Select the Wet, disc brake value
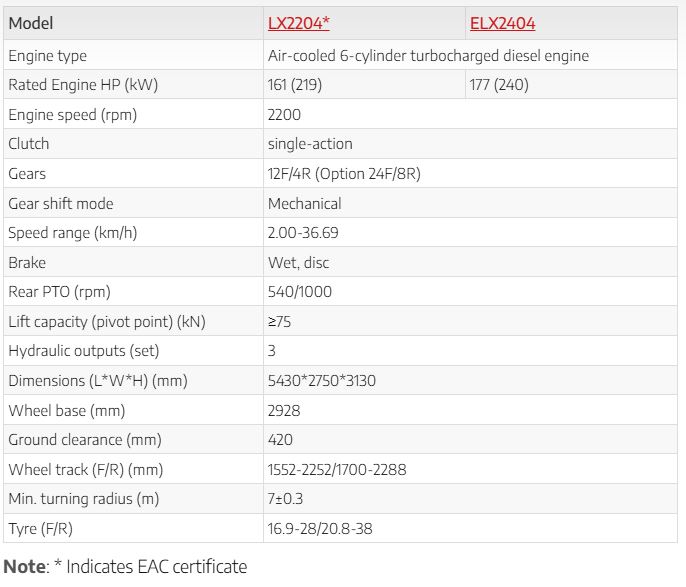The image size is (686, 587). pyautogui.click(x=298, y=263)
